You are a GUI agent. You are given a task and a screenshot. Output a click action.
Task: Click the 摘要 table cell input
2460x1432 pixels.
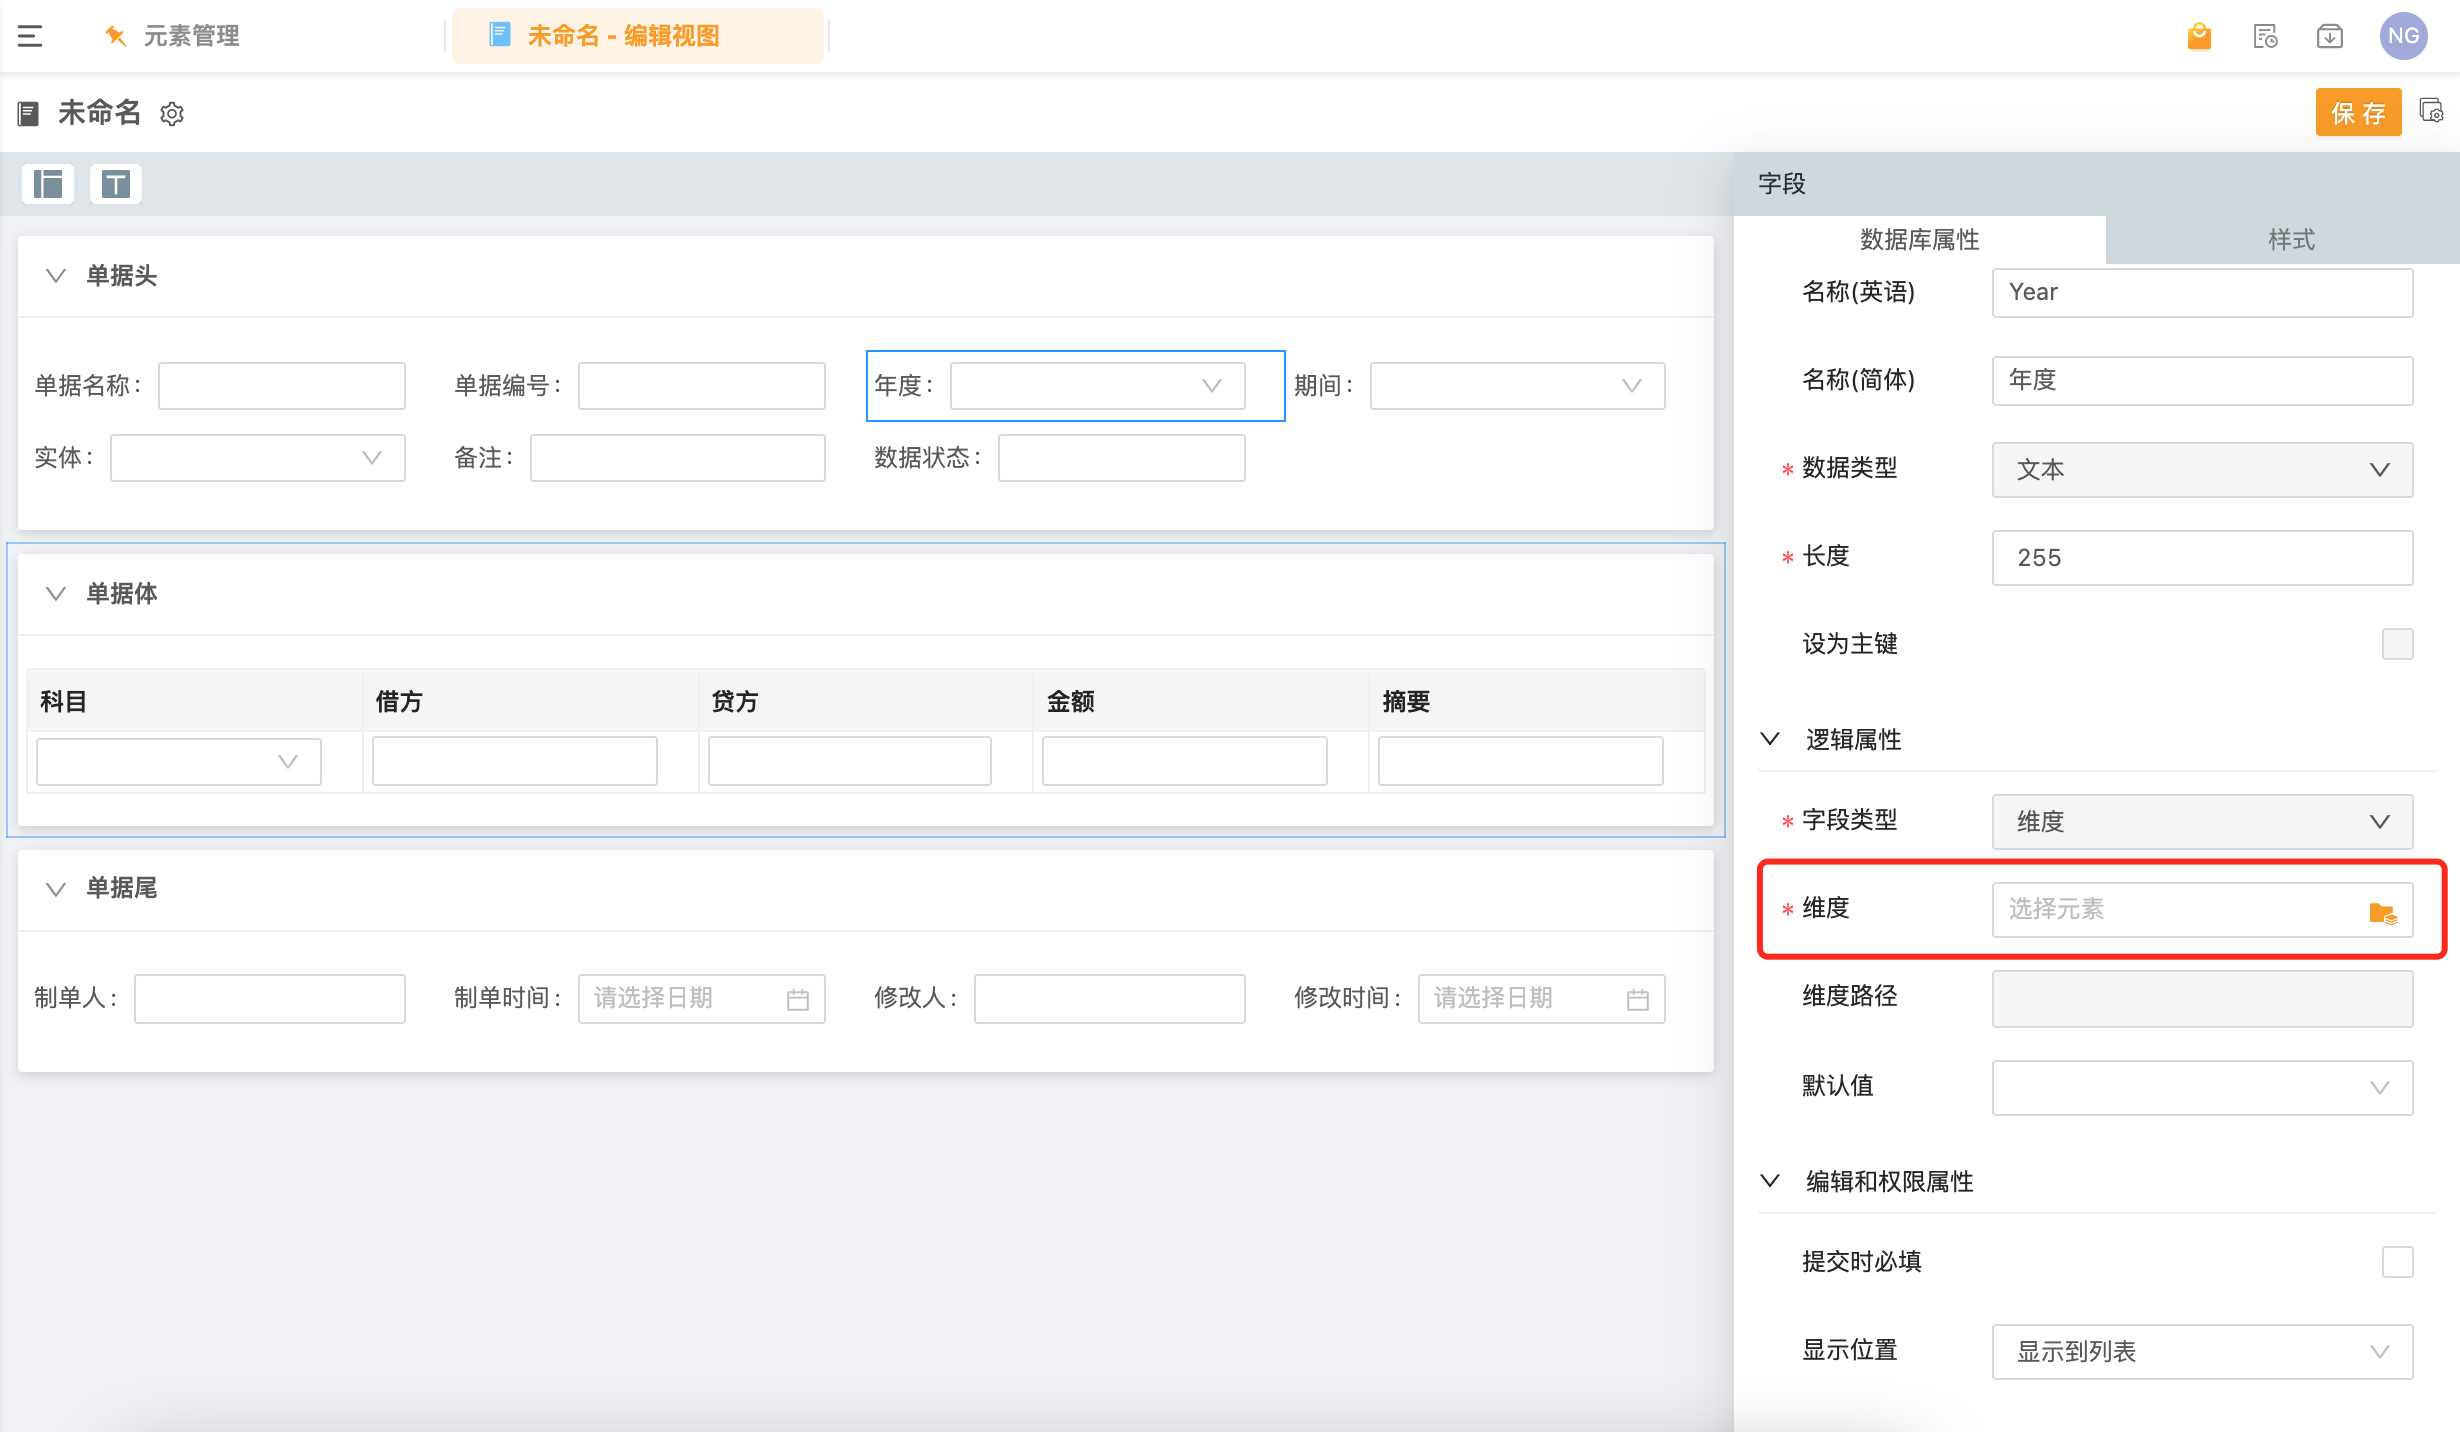point(1520,762)
